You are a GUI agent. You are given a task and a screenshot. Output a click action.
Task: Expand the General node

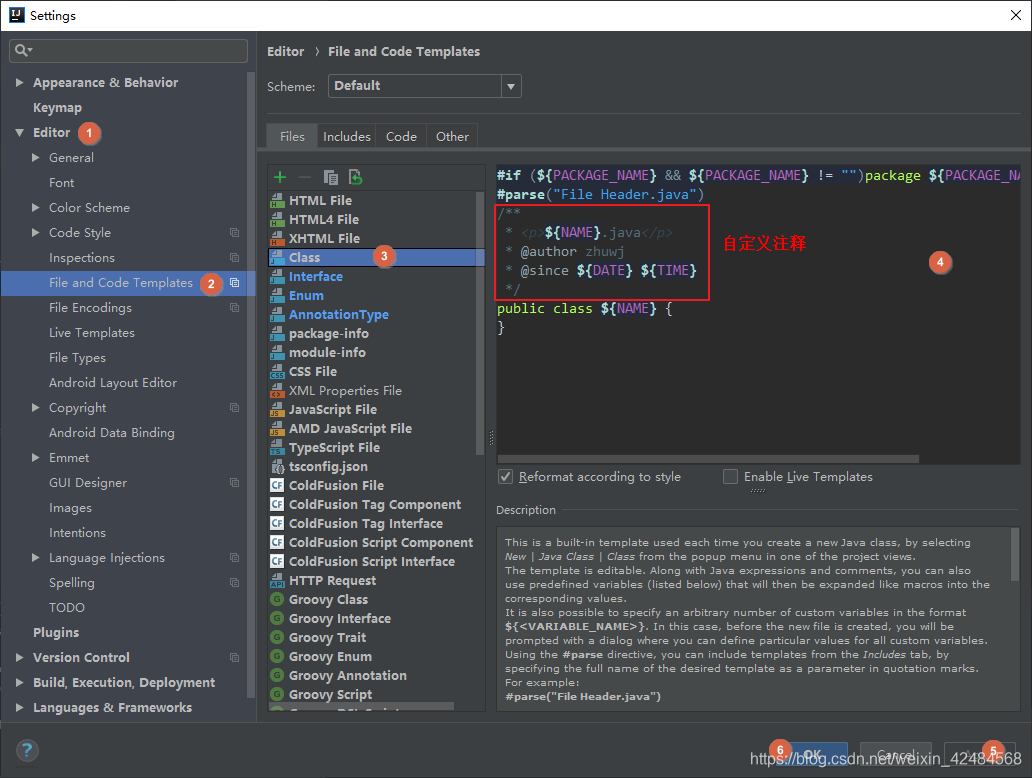(36, 157)
